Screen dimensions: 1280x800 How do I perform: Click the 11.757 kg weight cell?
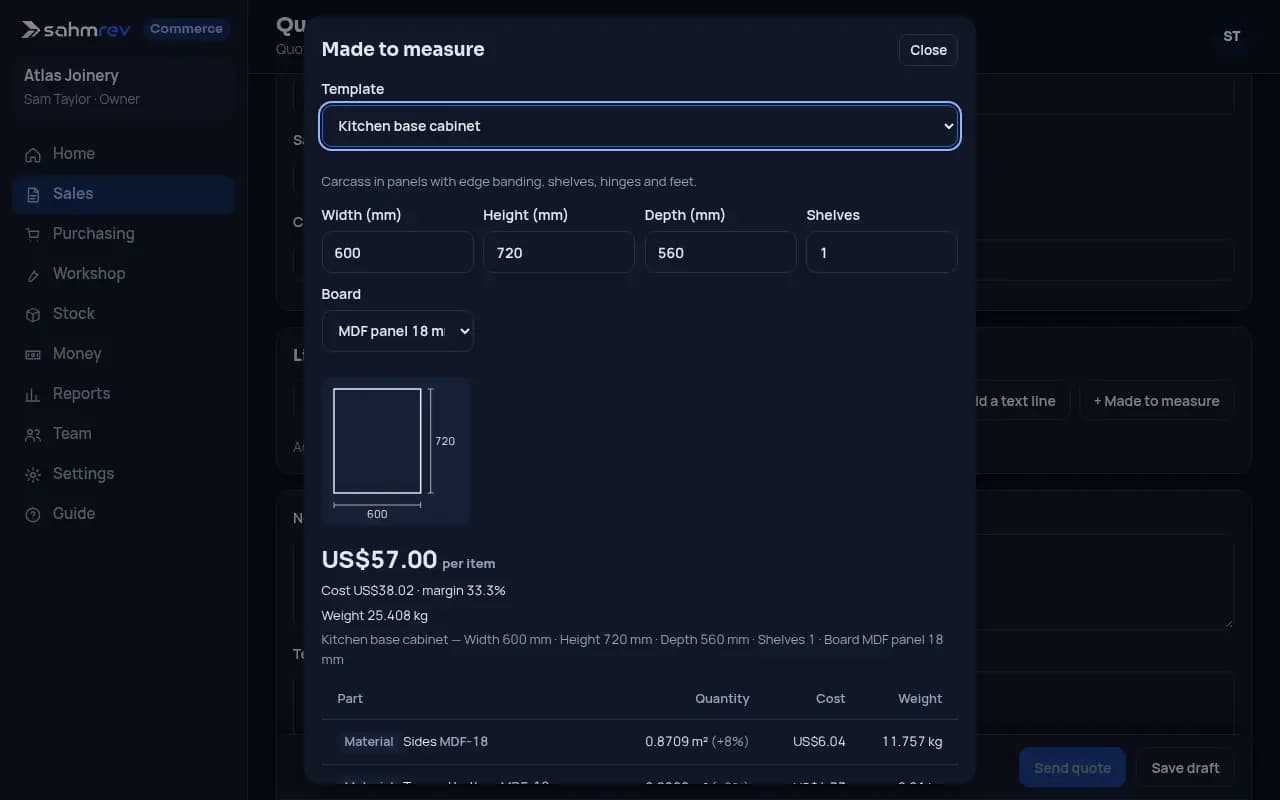click(912, 742)
